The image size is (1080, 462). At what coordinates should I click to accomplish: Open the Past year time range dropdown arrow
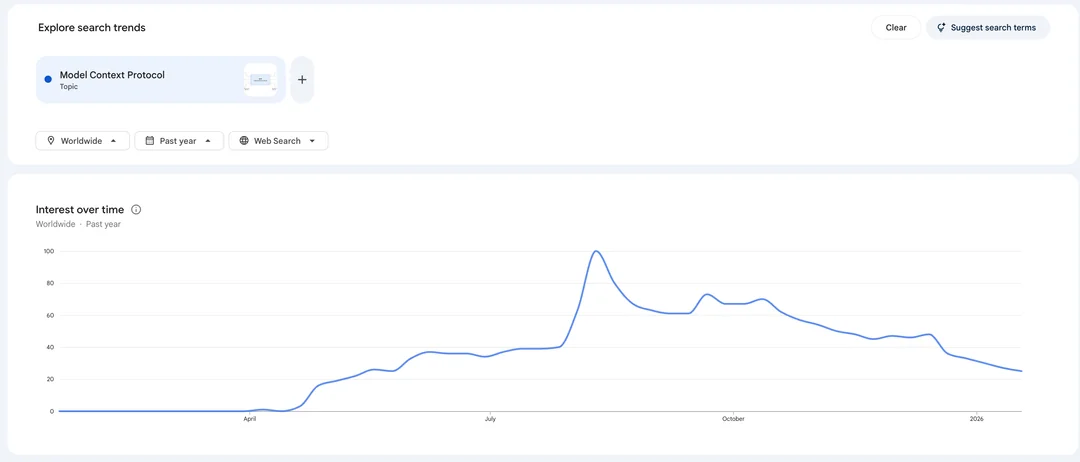tap(208, 140)
